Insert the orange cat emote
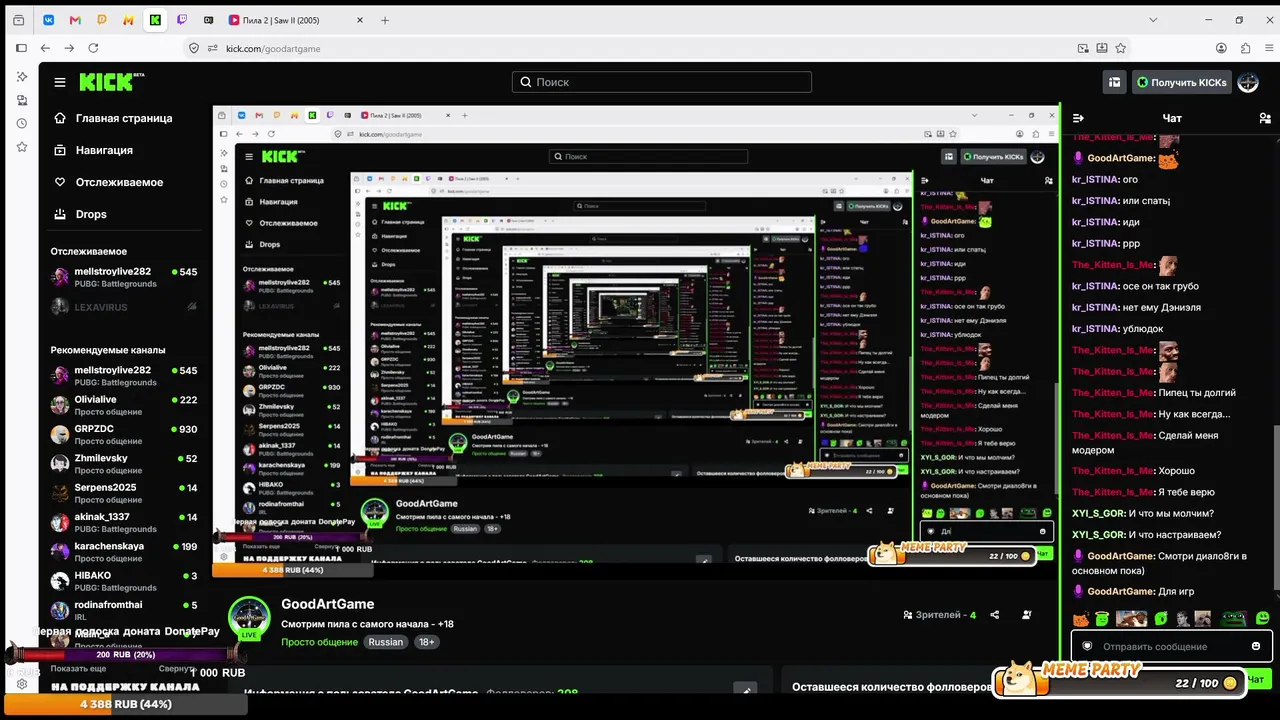The height and width of the screenshot is (720, 1280). 1081,619
